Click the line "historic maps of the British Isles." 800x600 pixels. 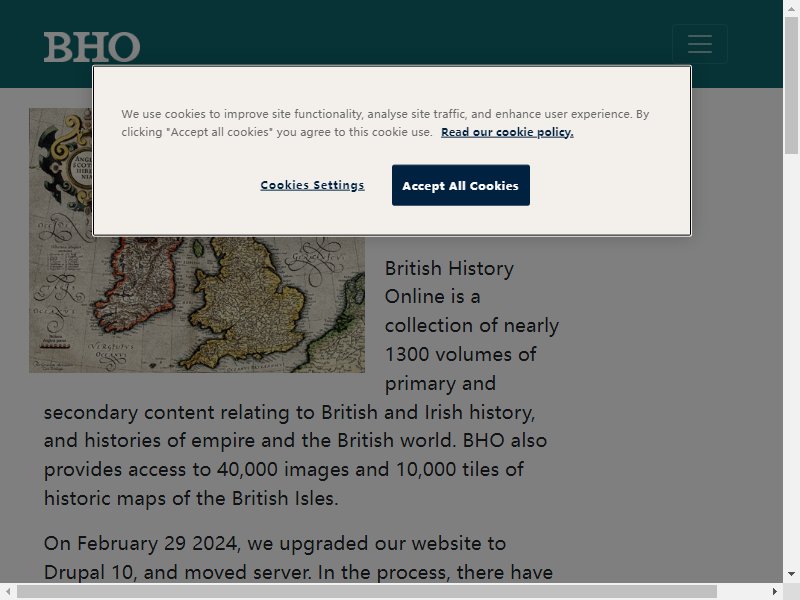click(x=191, y=498)
